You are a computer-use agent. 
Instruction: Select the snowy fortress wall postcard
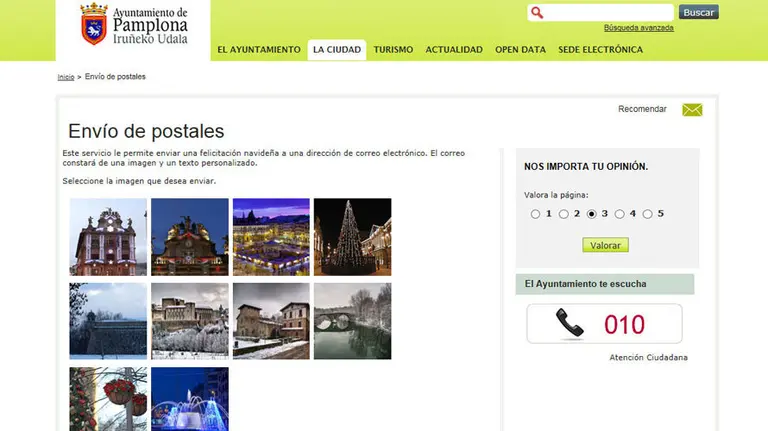108,321
